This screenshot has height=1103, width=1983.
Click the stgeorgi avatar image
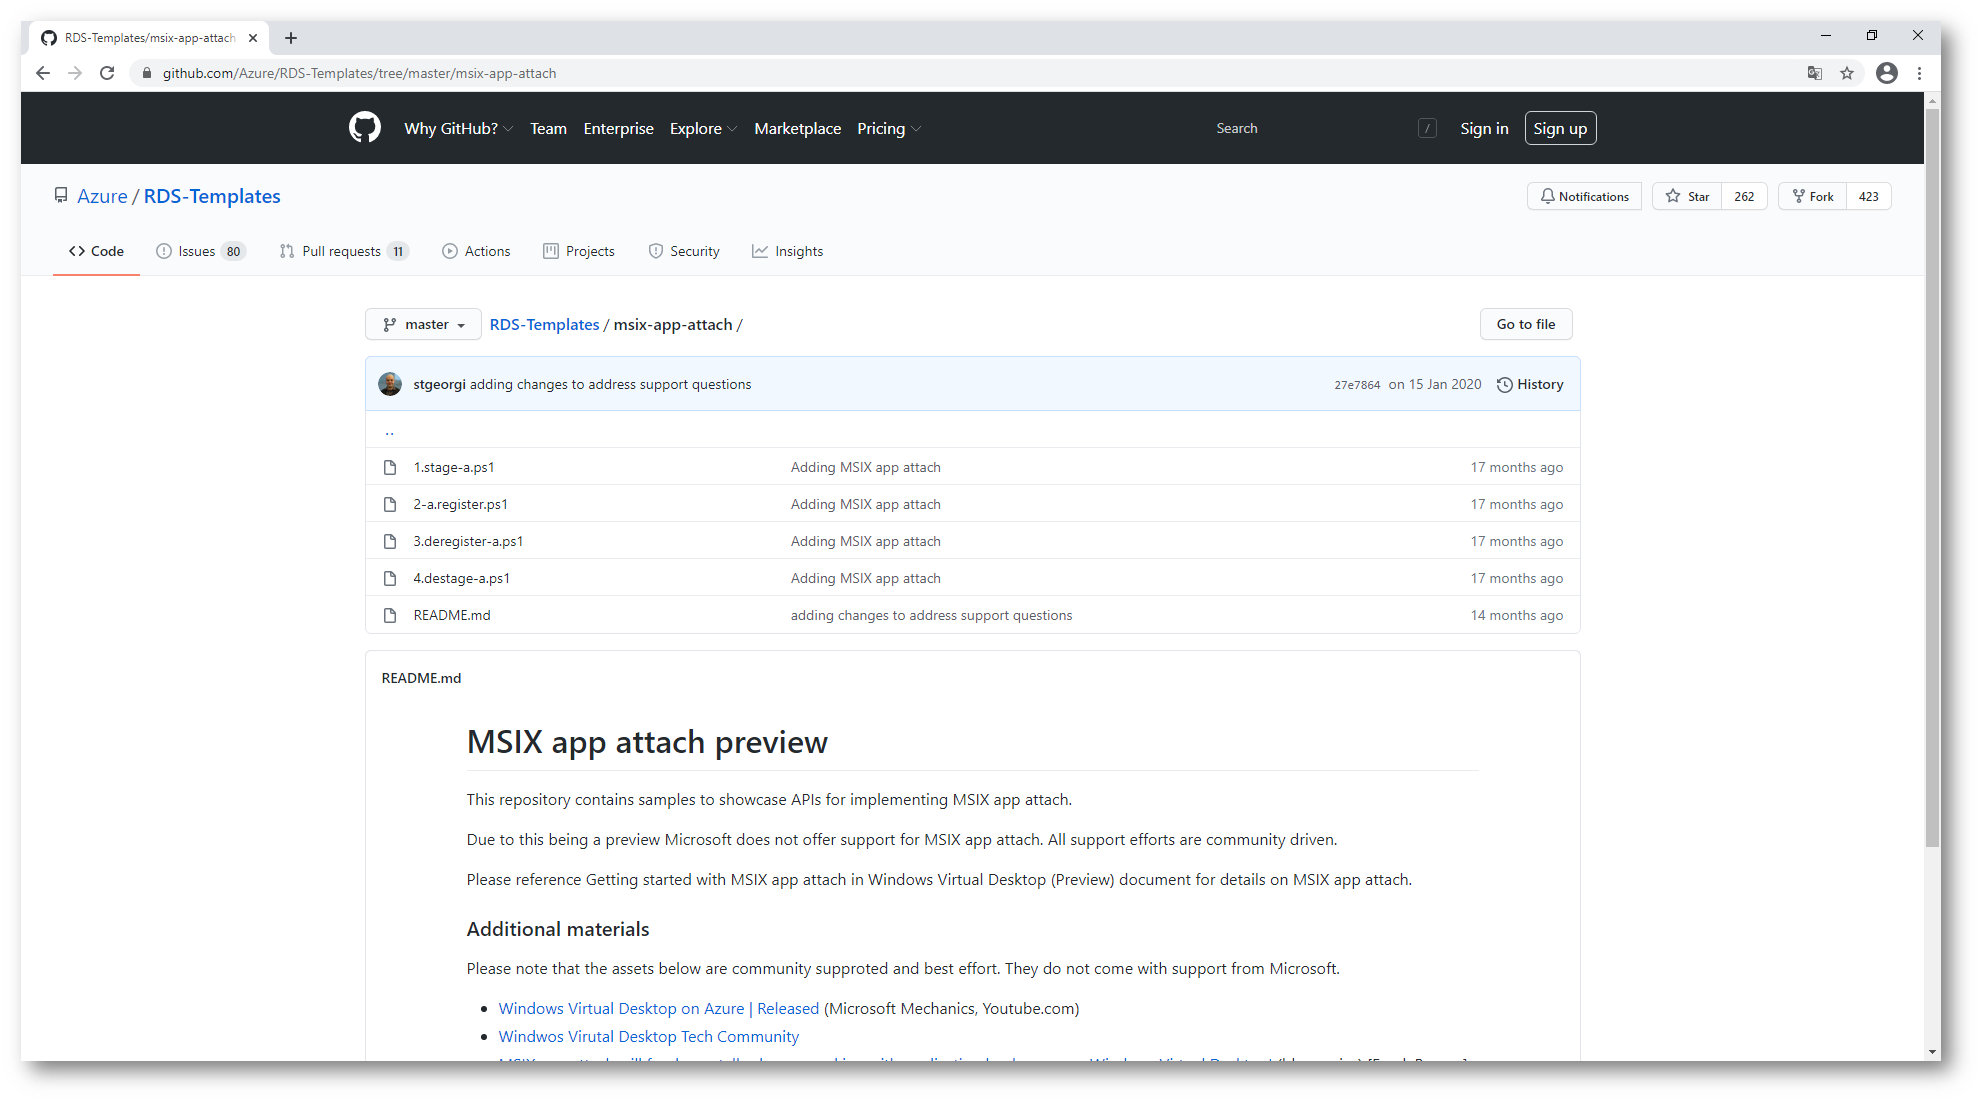tap(390, 384)
